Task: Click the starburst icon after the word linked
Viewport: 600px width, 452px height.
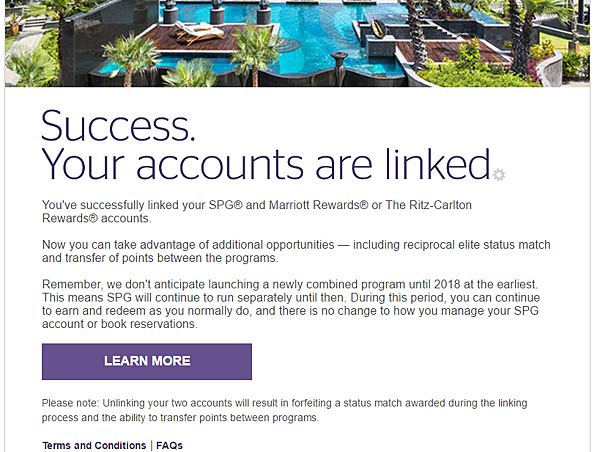Action: 499,175
